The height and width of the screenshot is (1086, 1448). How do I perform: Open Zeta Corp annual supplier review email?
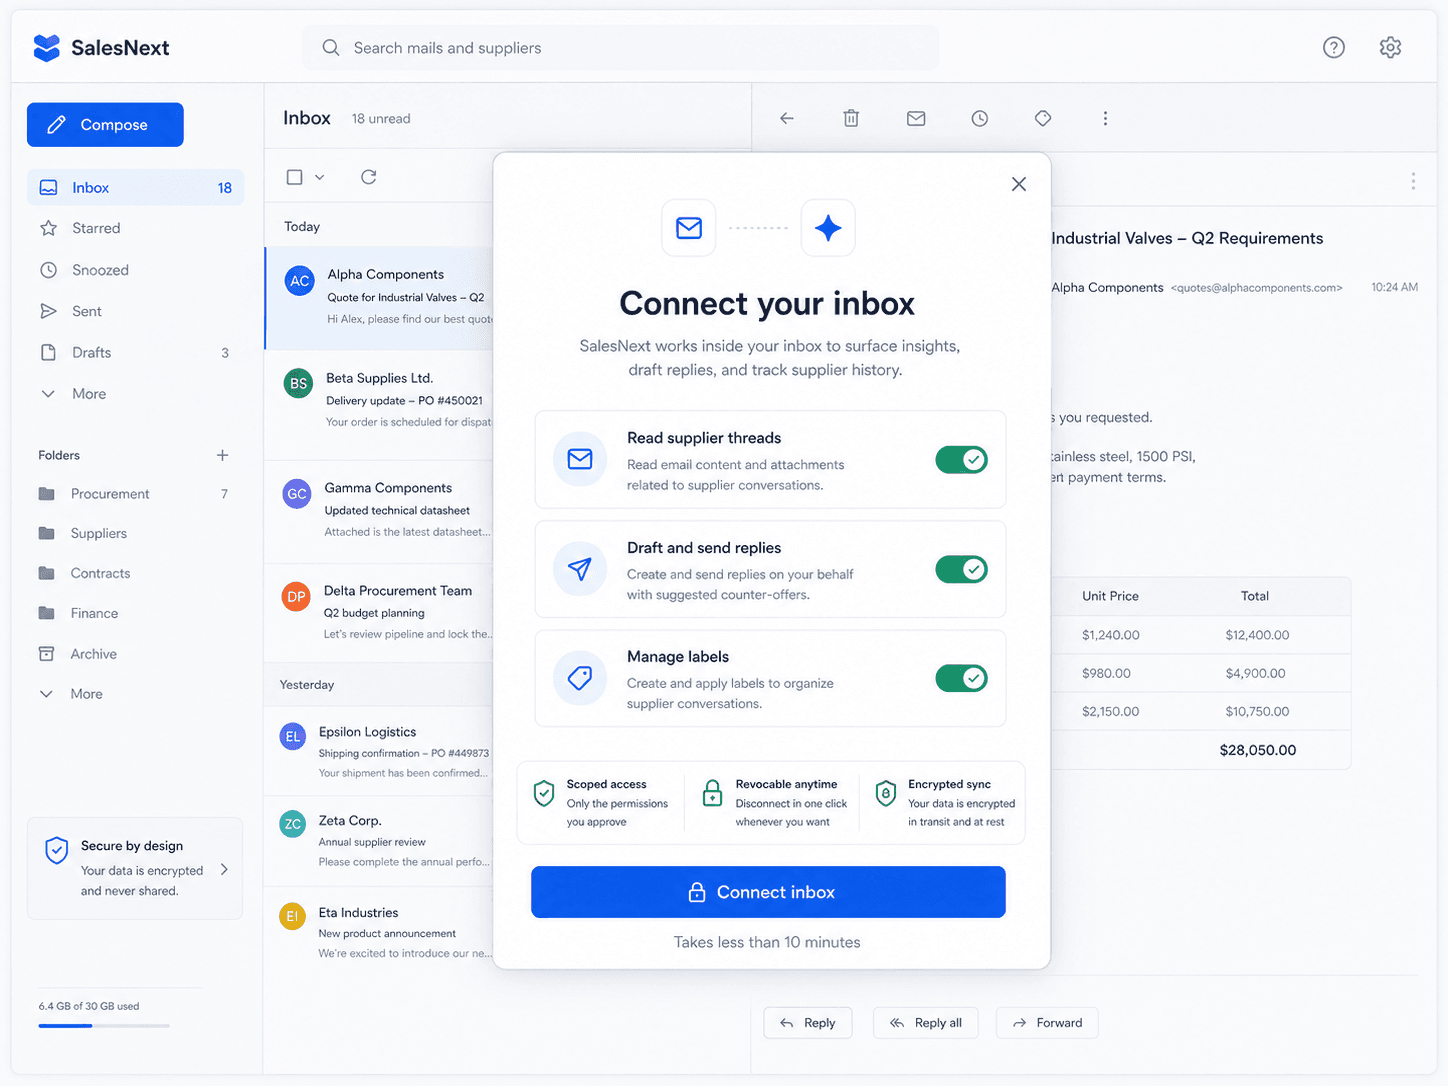pos(379,841)
